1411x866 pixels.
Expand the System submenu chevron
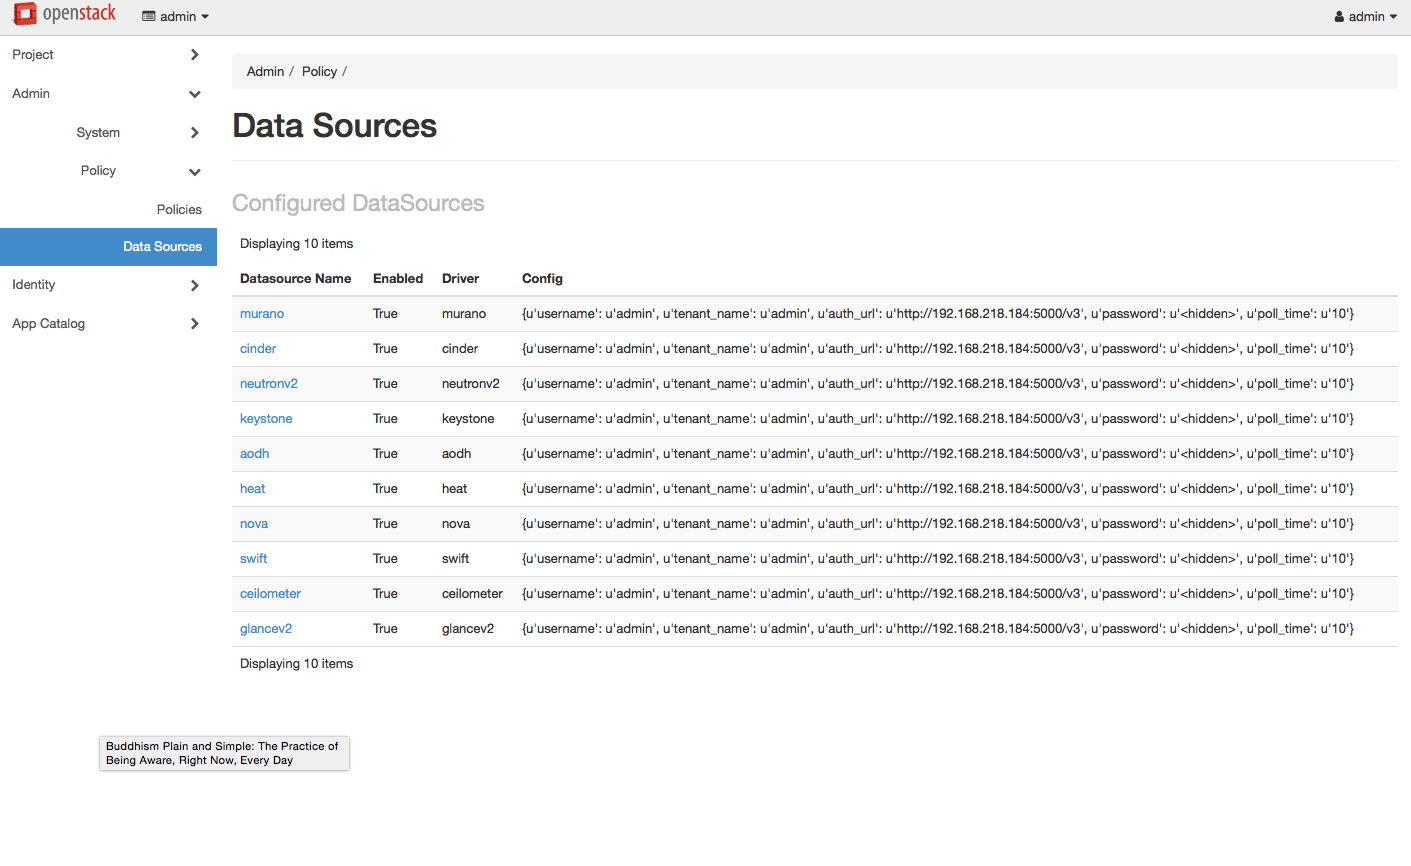click(195, 133)
